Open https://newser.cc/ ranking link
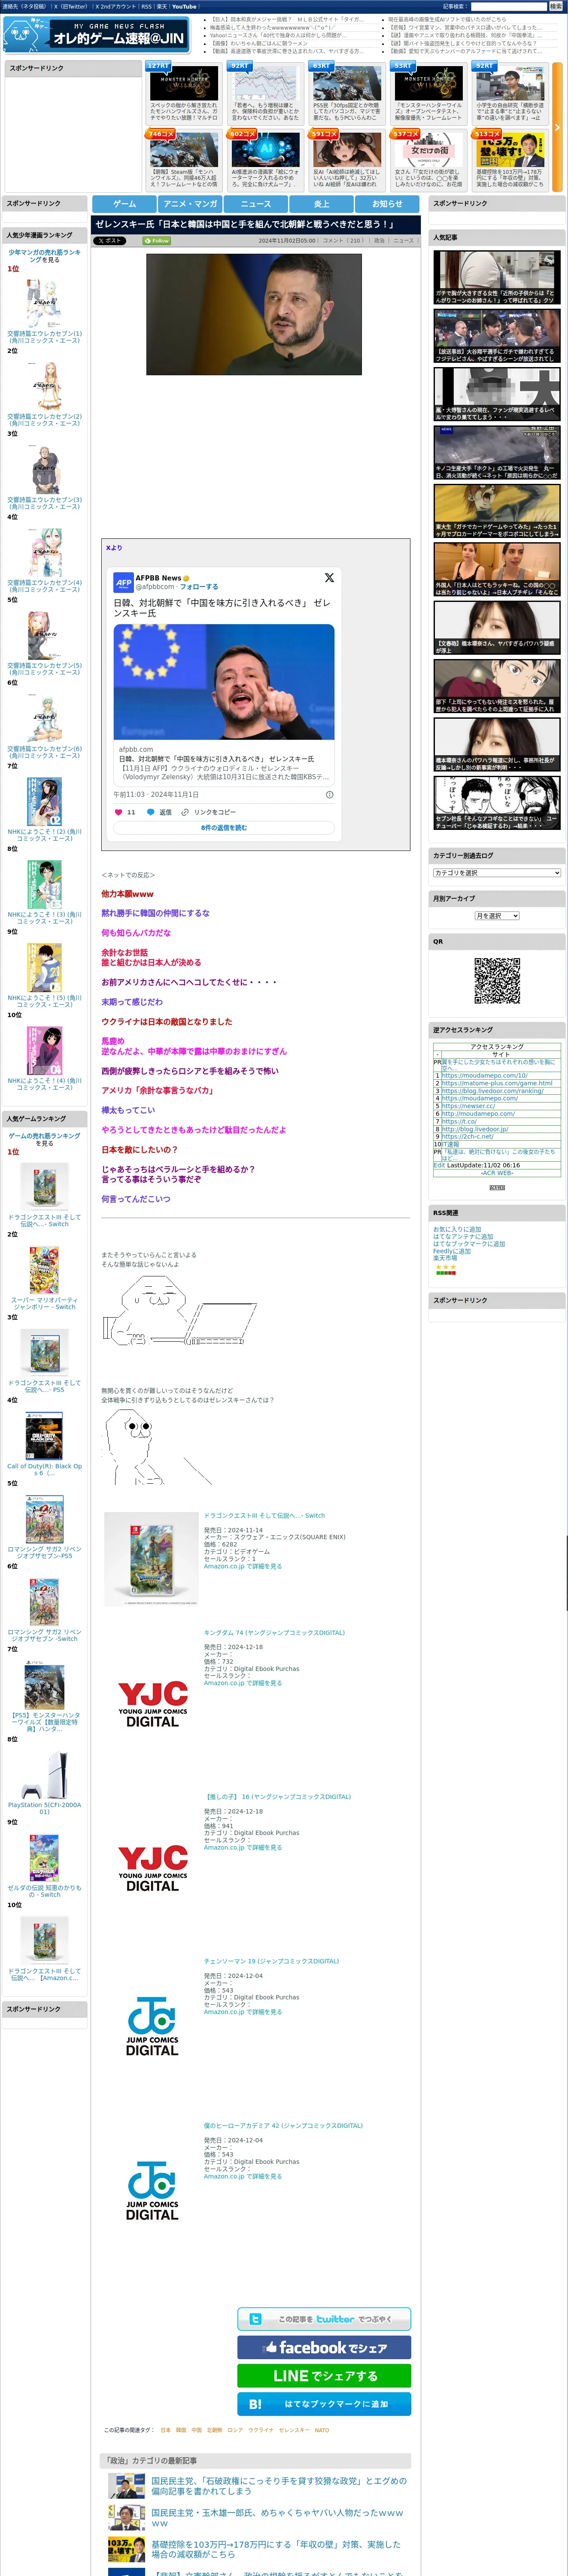The width and height of the screenshot is (568, 2576). click(x=468, y=1106)
